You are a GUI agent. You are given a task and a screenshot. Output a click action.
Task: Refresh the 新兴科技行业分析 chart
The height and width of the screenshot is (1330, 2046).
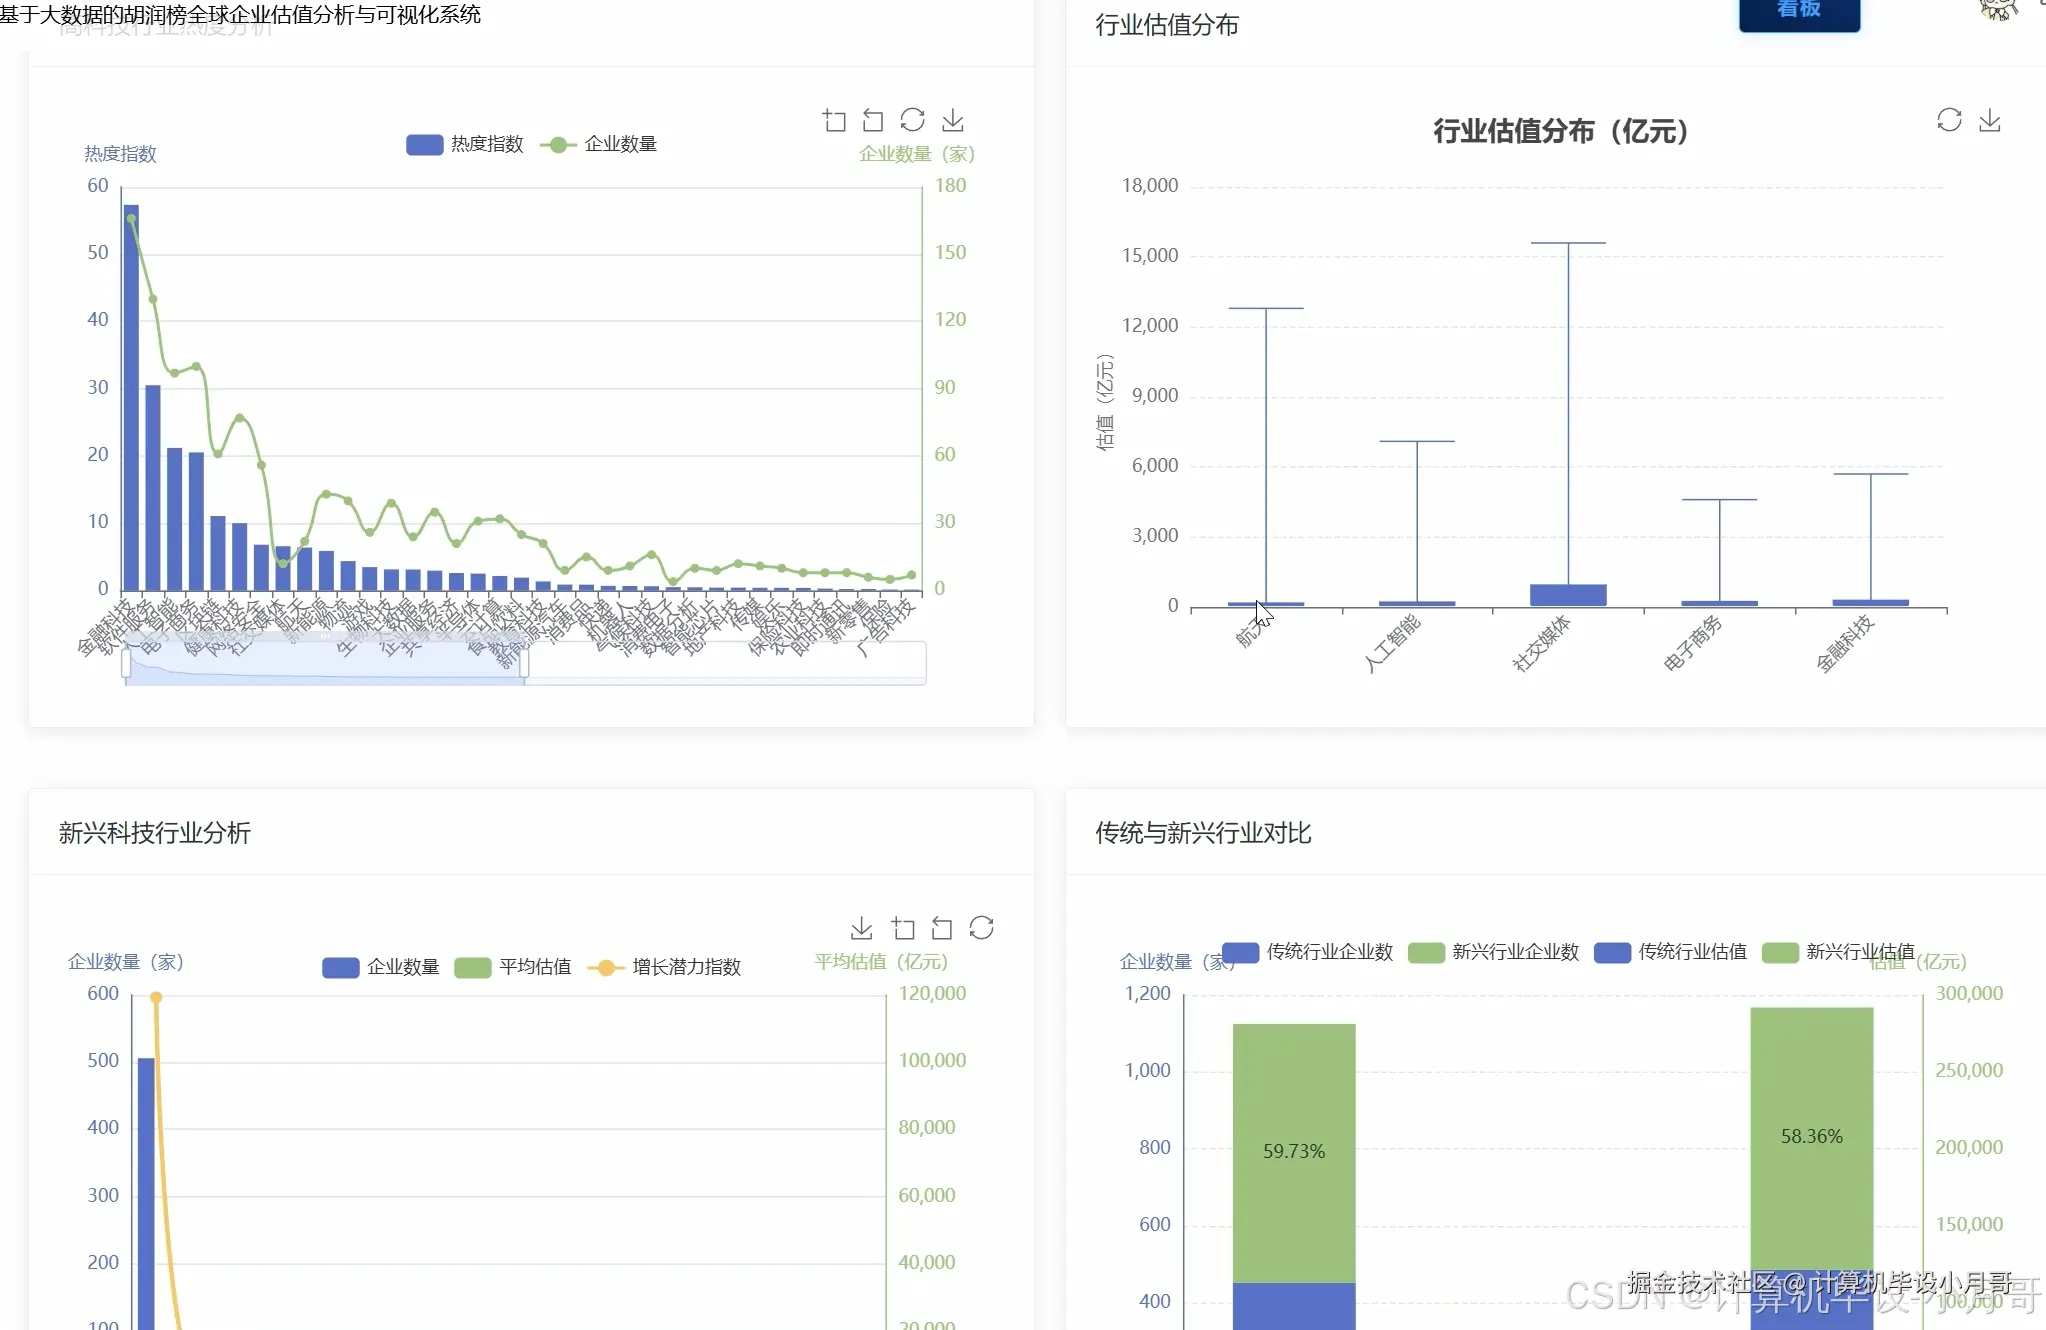pyautogui.click(x=981, y=928)
